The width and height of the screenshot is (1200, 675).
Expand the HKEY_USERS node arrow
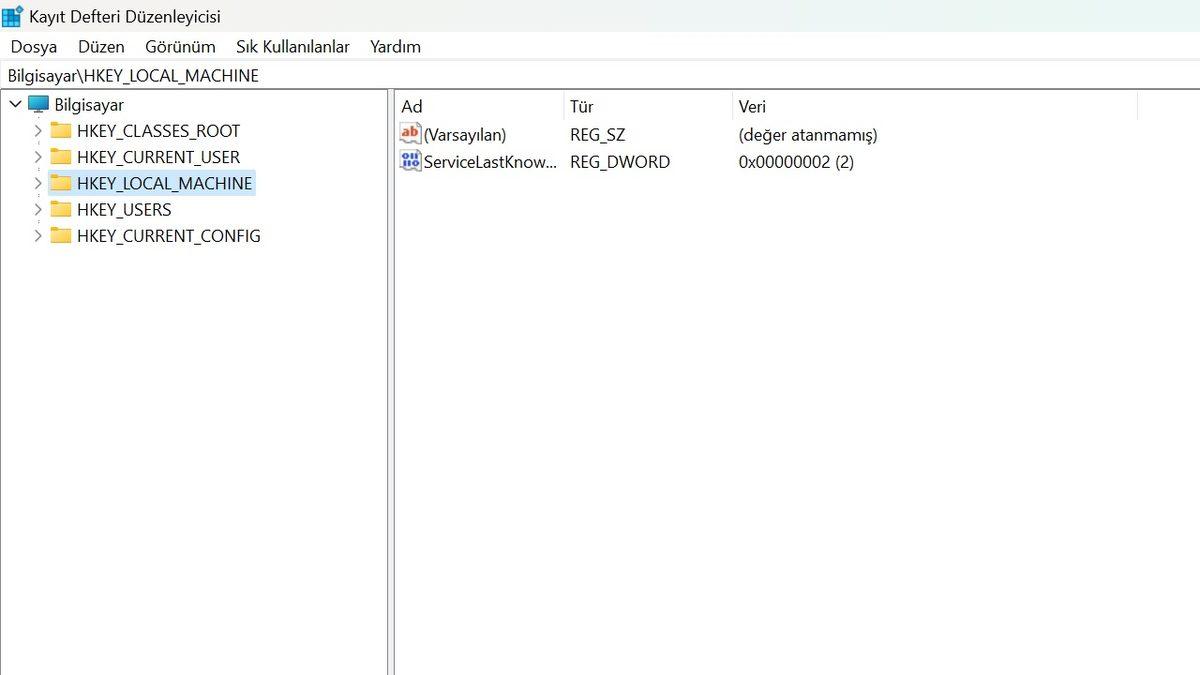pyautogui.click(x=37, y=209)
